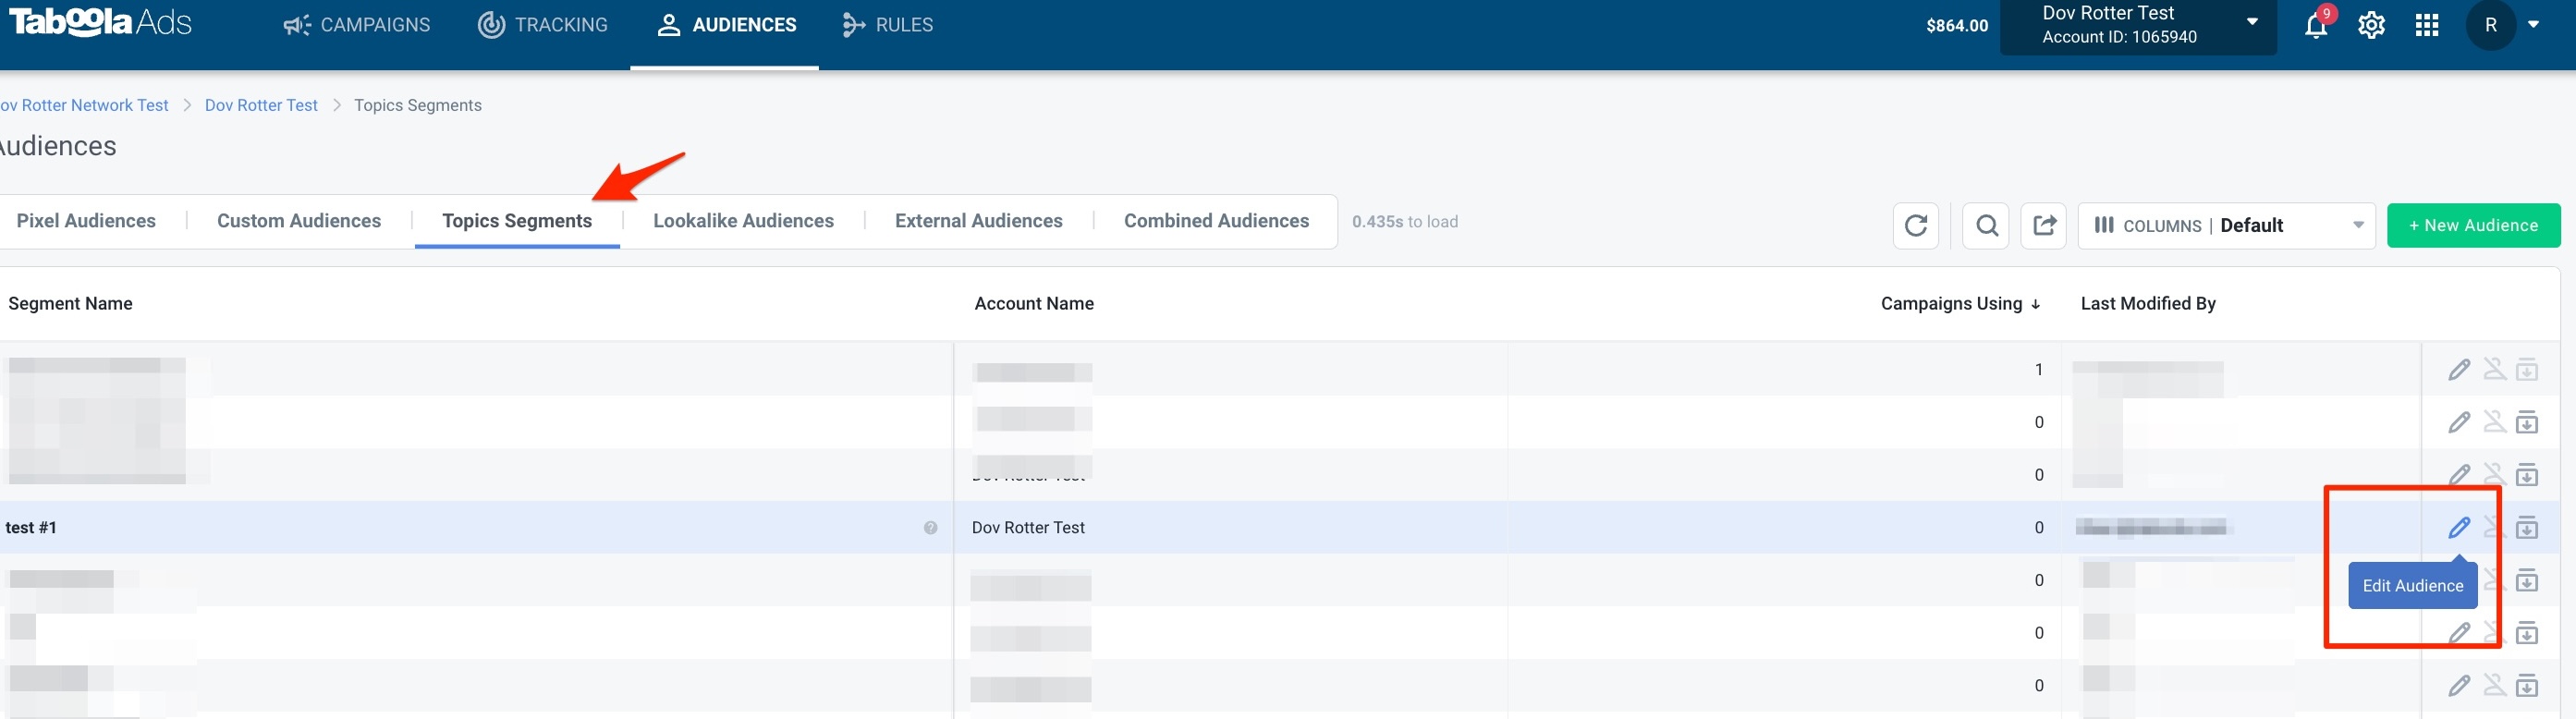Click the Dov Rotter Test account cell

[1028, 528]
